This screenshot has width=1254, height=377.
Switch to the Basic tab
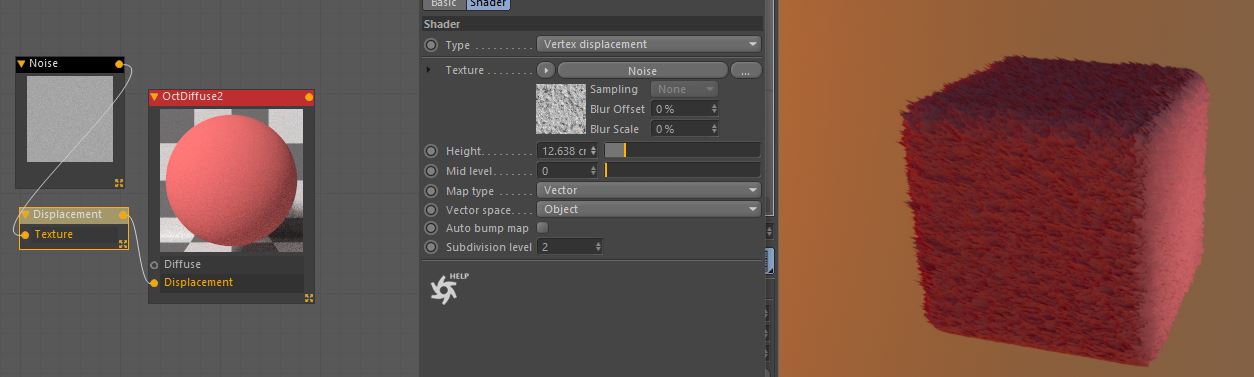[443, 4]
